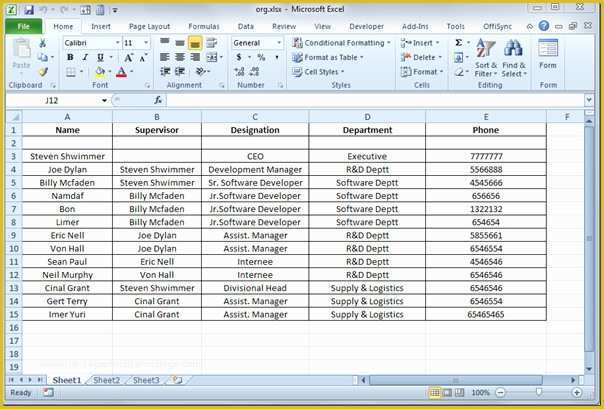This screenshot has width=604, height=409.
Task: Click the Format cells button
Action: (x=422, y=72)
